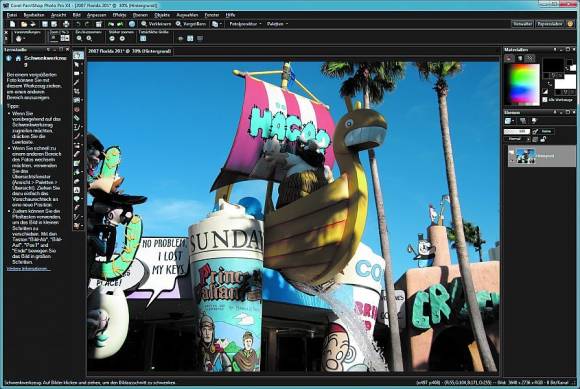The width and height of the screenshot is (580, 389).
Task: Select the Clone brush tool in toolbox
Action: [x=77, y=127]
